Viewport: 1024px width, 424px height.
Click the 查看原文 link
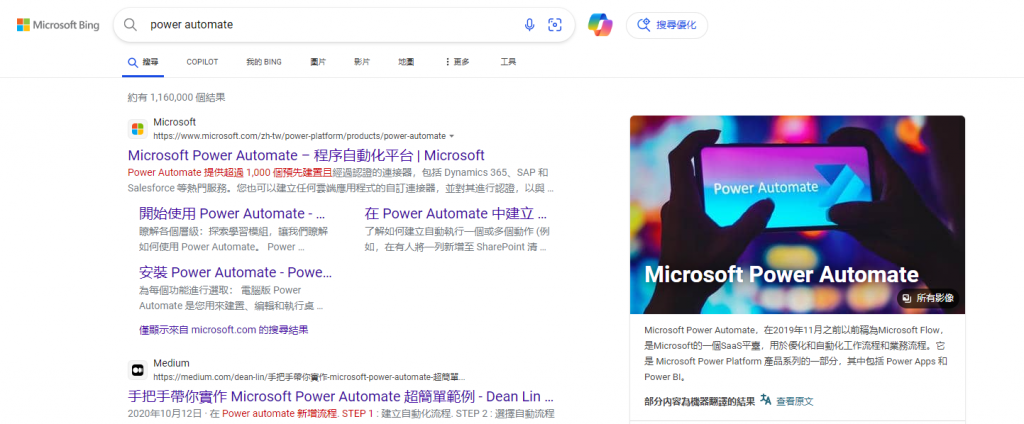(795, 401)
